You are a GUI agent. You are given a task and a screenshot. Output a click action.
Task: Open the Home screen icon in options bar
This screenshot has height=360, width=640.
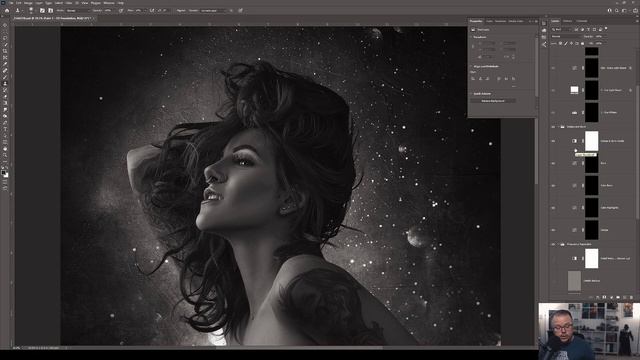click(x=7, y=10)
